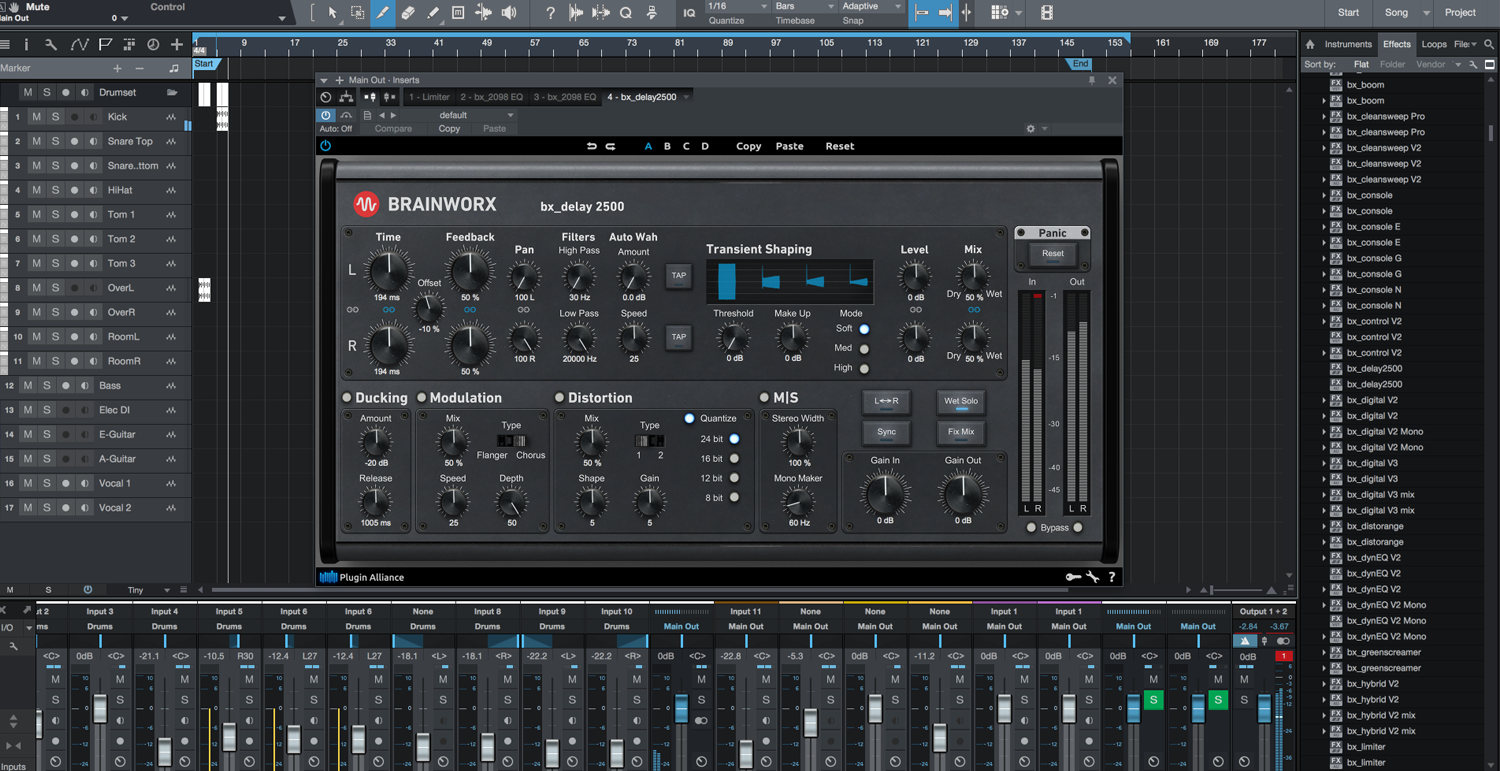Viewport: 1500px width, 771px height.
Task: Open the 4 - bx_delay2500 tab dropdown arrow
Action: pos(685,97)
